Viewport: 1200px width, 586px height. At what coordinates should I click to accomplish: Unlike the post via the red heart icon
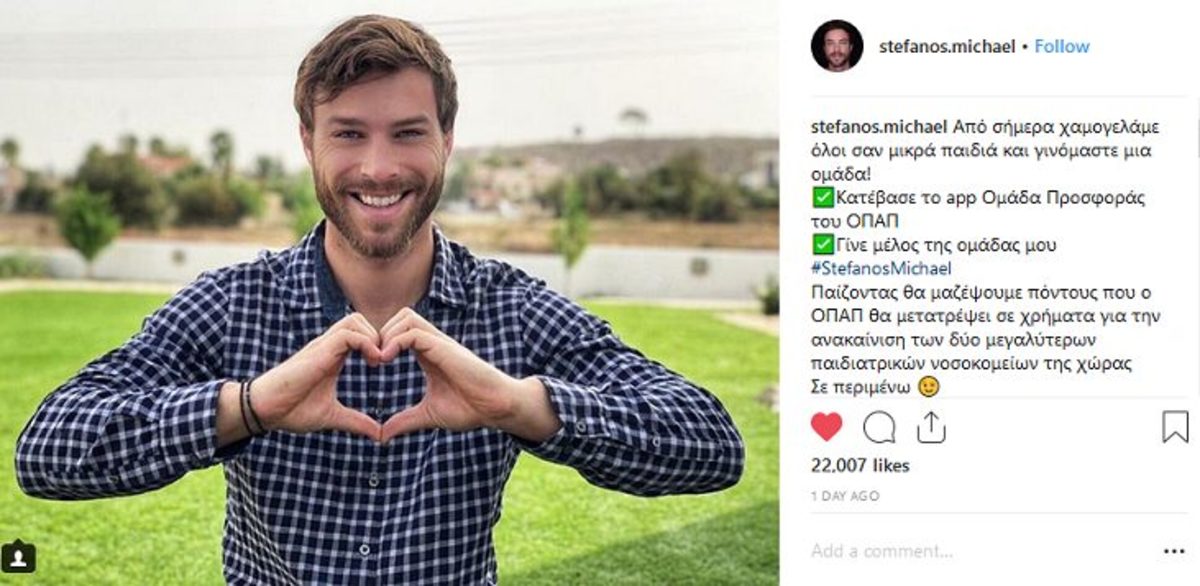point(826,427)
